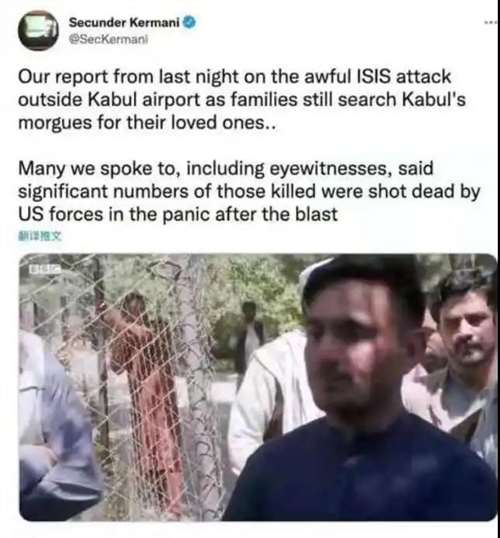Screen dimensions: 500x538
Task: Click the paragraph mentioning eyewitnesses
Action: tap(249, 191)
